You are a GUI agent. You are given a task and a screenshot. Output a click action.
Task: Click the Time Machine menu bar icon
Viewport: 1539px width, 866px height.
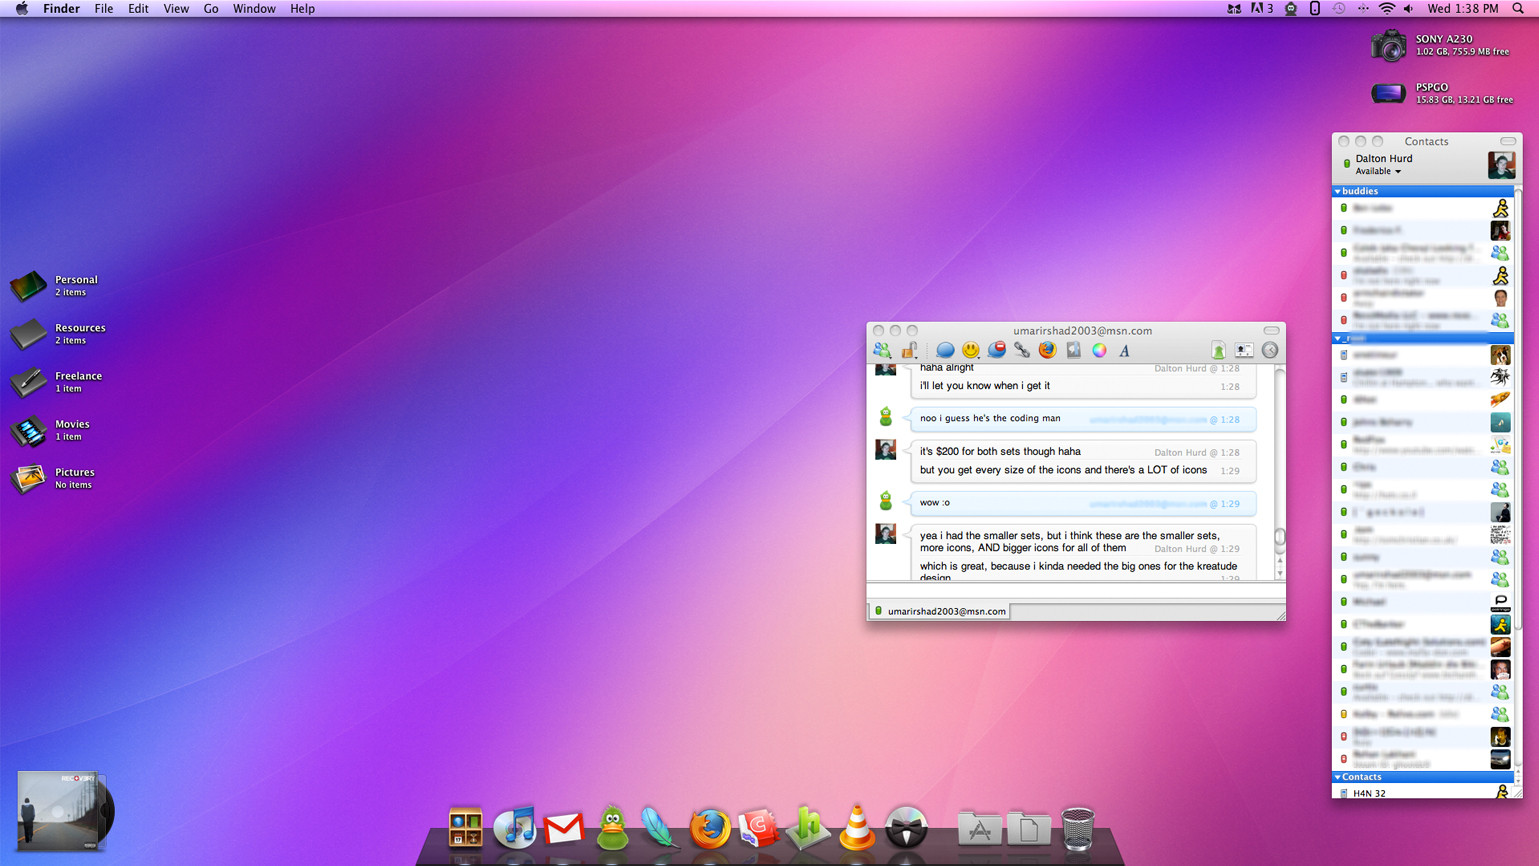click(1339, 9)
